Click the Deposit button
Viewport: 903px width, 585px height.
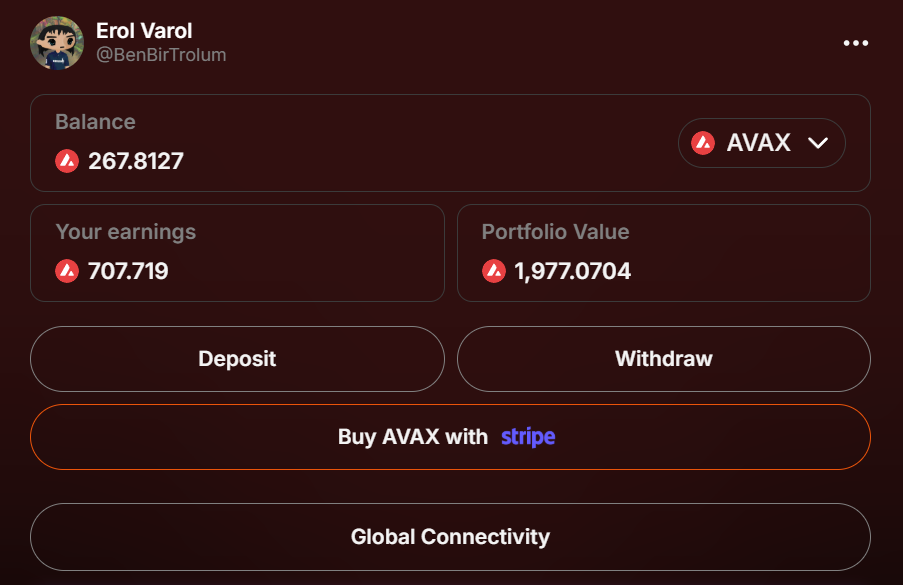point(237,359)
